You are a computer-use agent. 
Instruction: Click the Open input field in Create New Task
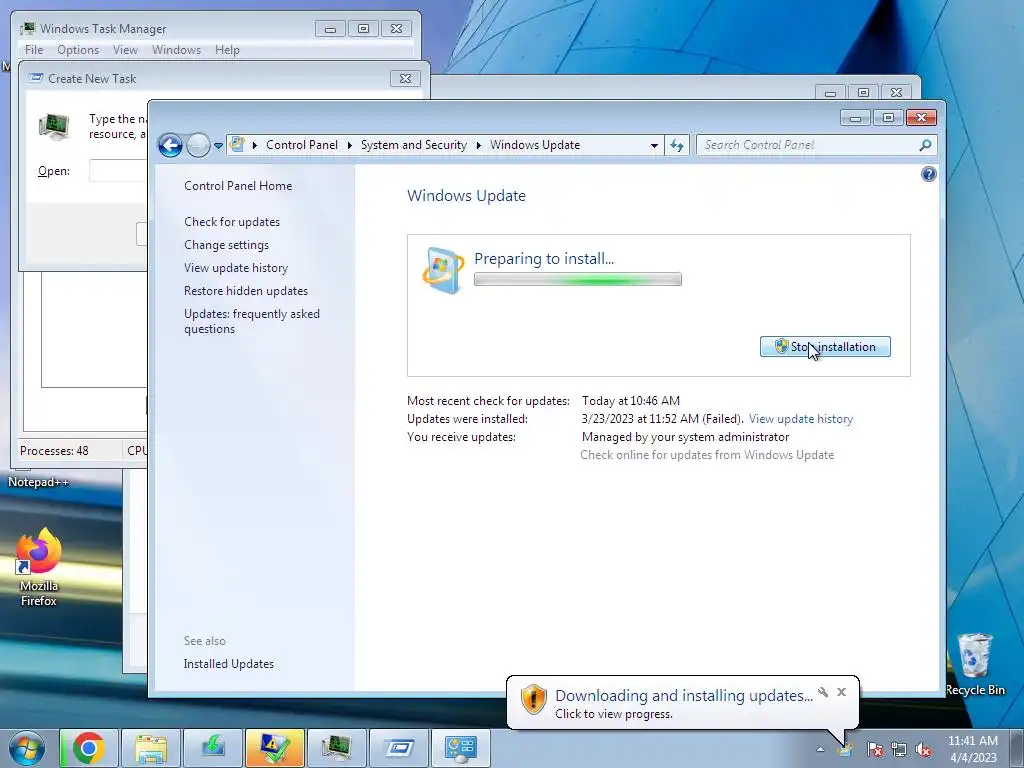coord(118,171)
